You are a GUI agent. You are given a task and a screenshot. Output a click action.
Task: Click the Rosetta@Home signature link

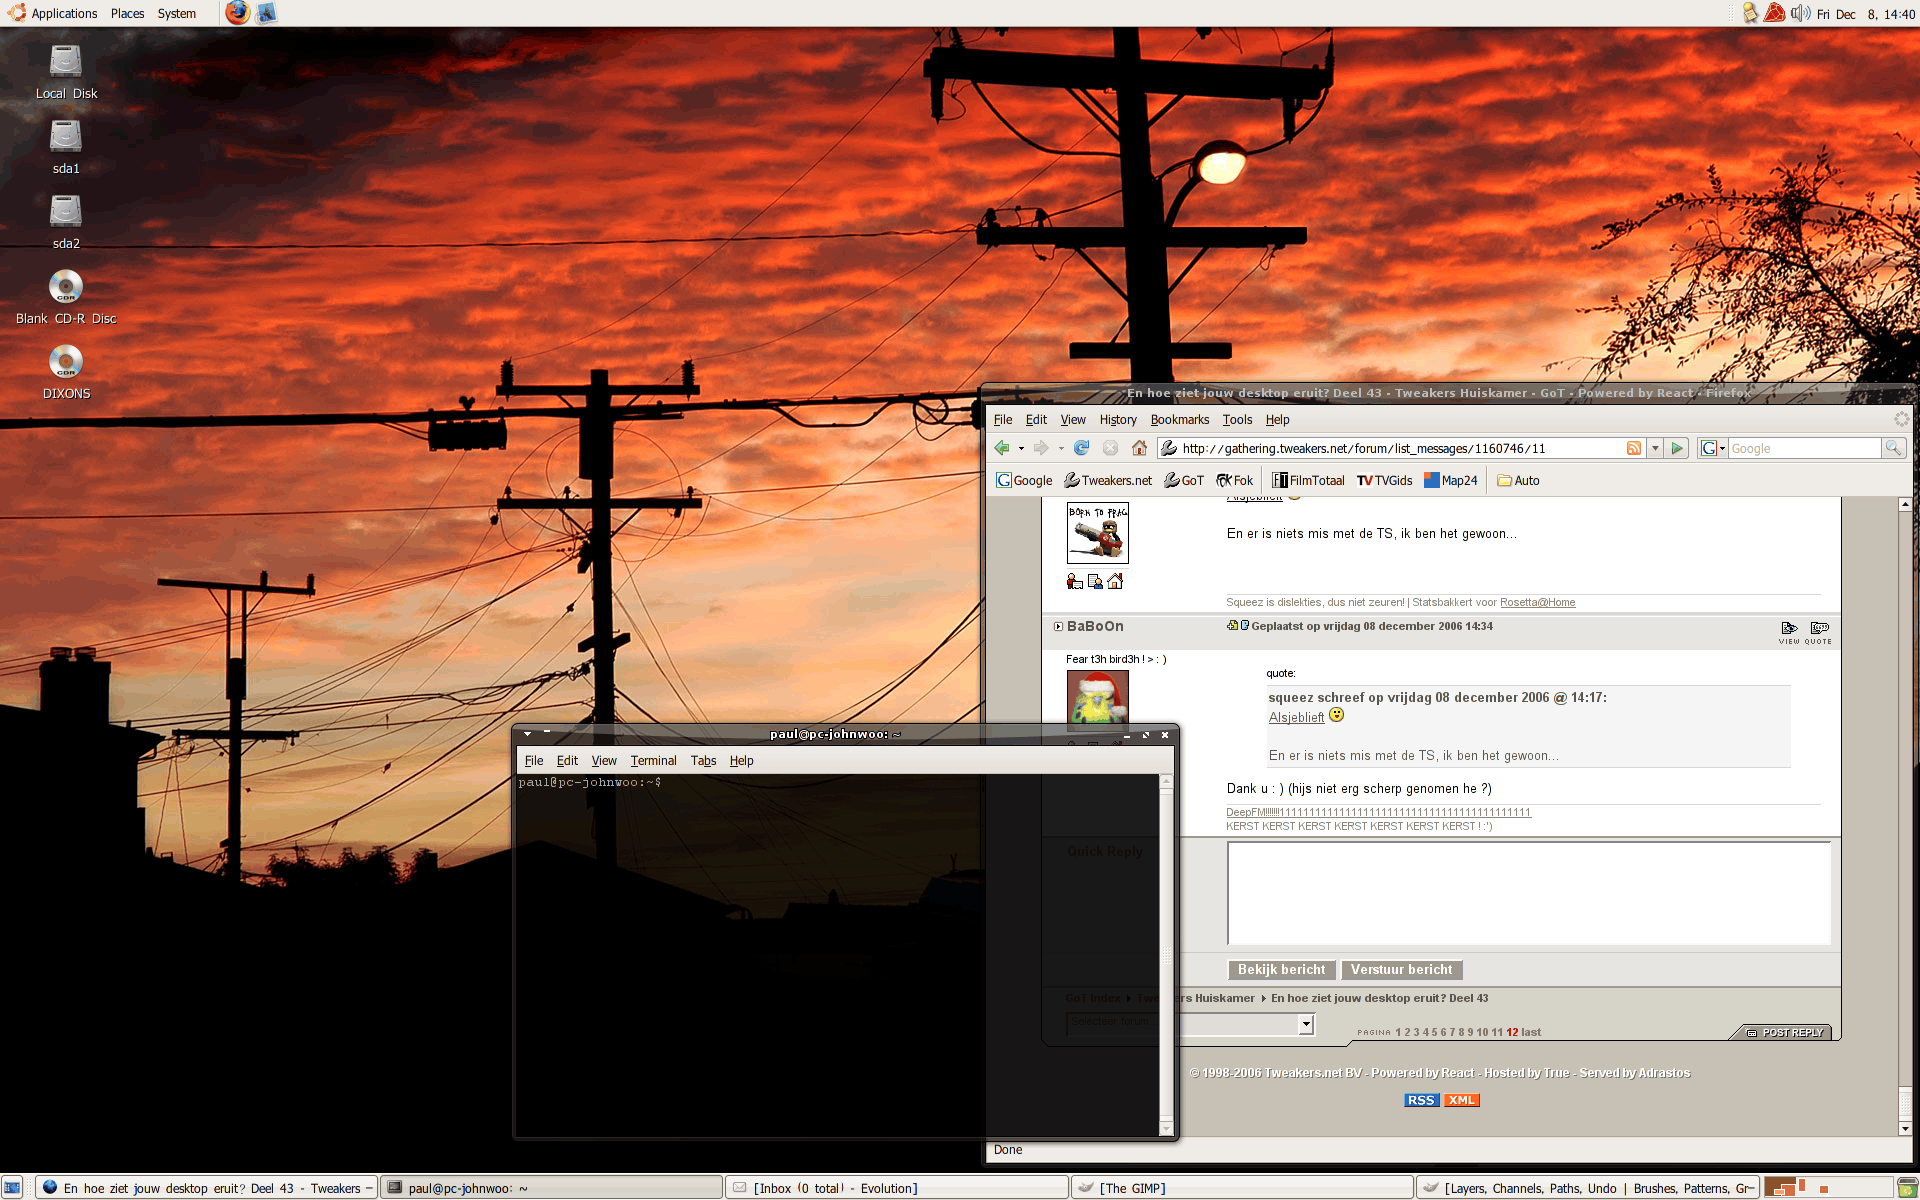pyautogui.click(x=1537, y=603)
